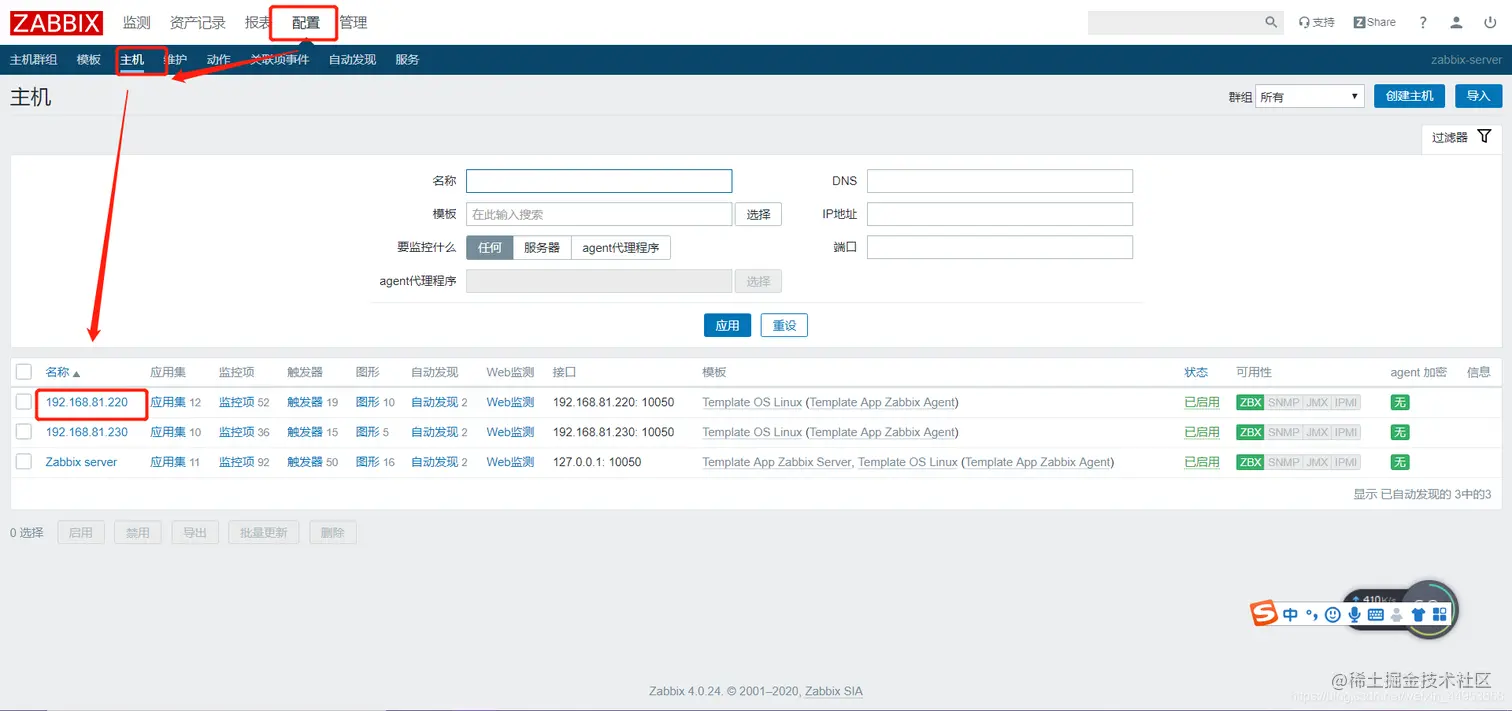Viewport: 1512px width, 711px height.
Task: Click JMX badge for 192.168.81.230
Action: coord(1317,432)
